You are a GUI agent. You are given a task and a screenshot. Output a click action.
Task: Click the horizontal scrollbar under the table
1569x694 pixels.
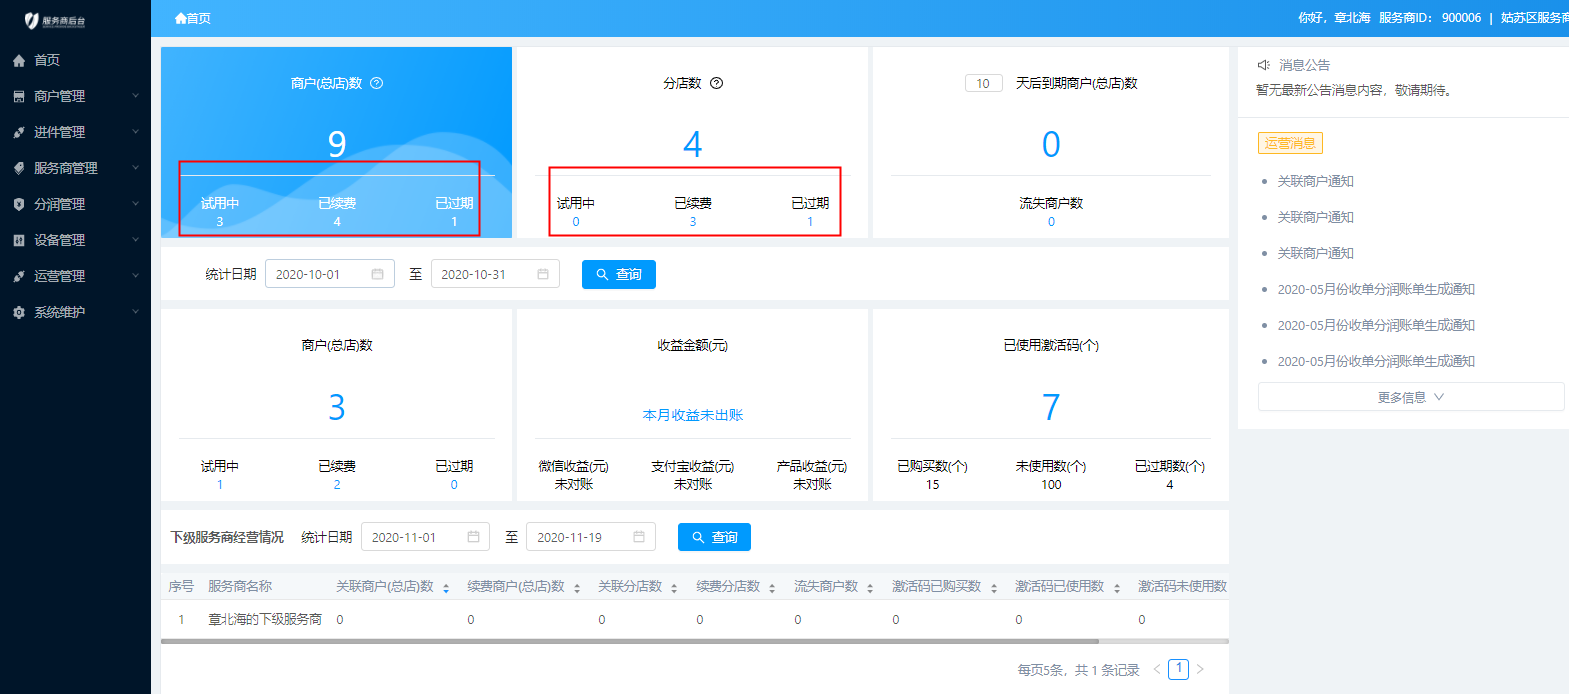pyautogui.click(x=630, y=641)
